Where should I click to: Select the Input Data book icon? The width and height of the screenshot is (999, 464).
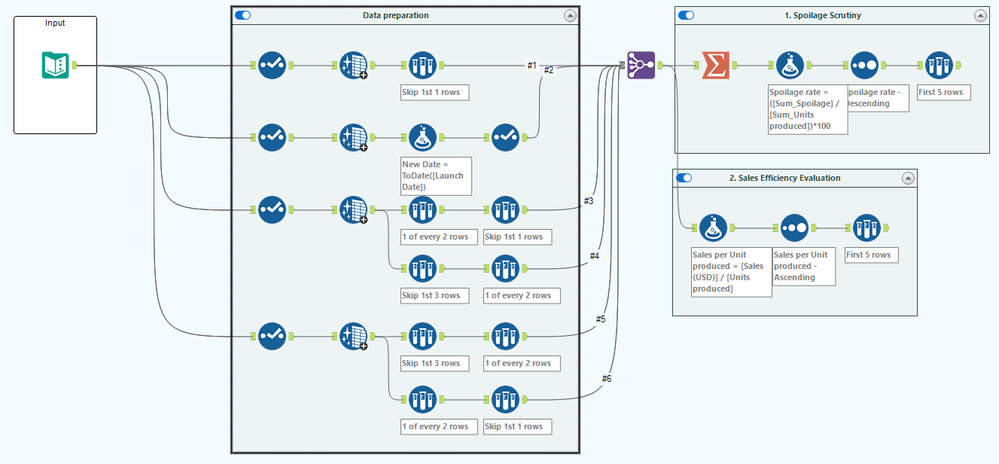tap(55, 65)
